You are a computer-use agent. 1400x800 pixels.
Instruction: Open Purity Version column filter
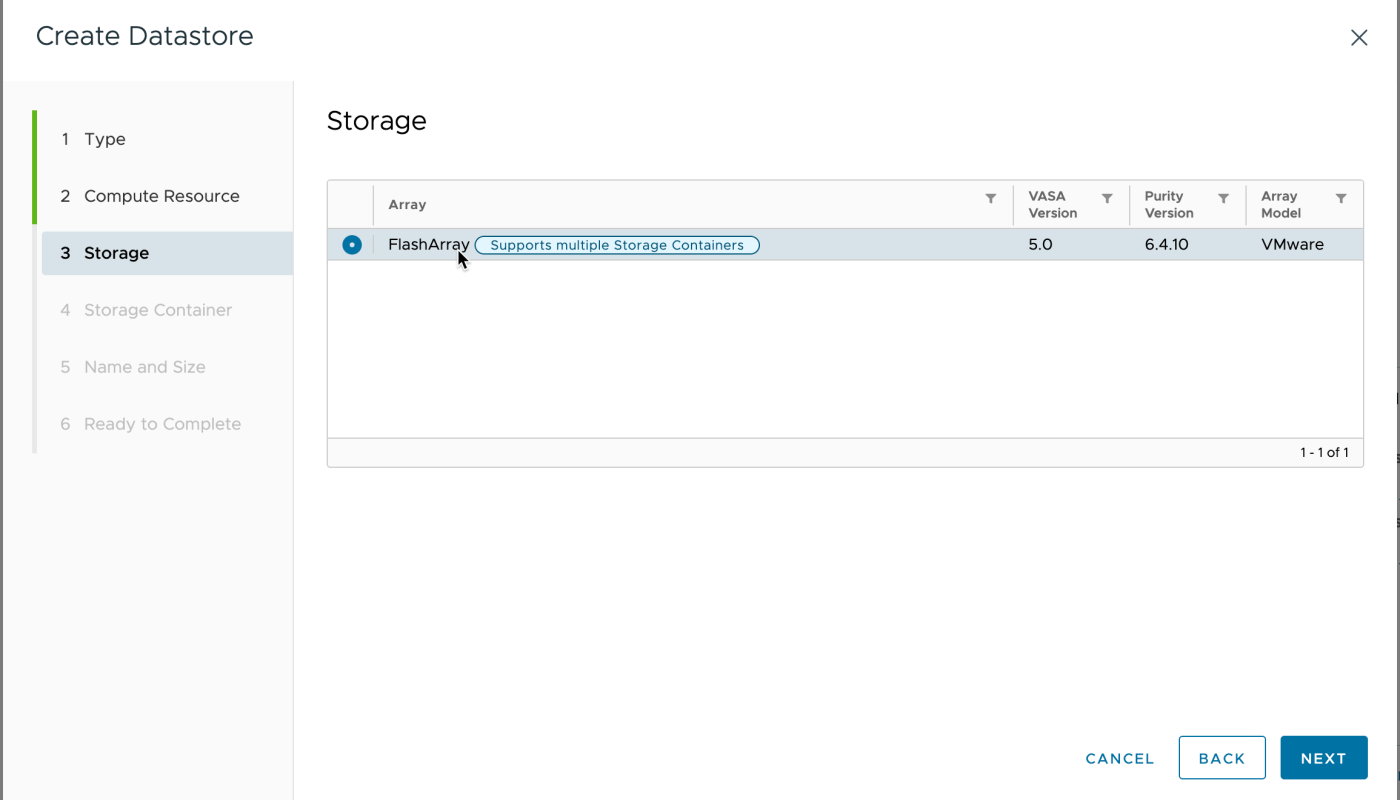coord(1223,199)
